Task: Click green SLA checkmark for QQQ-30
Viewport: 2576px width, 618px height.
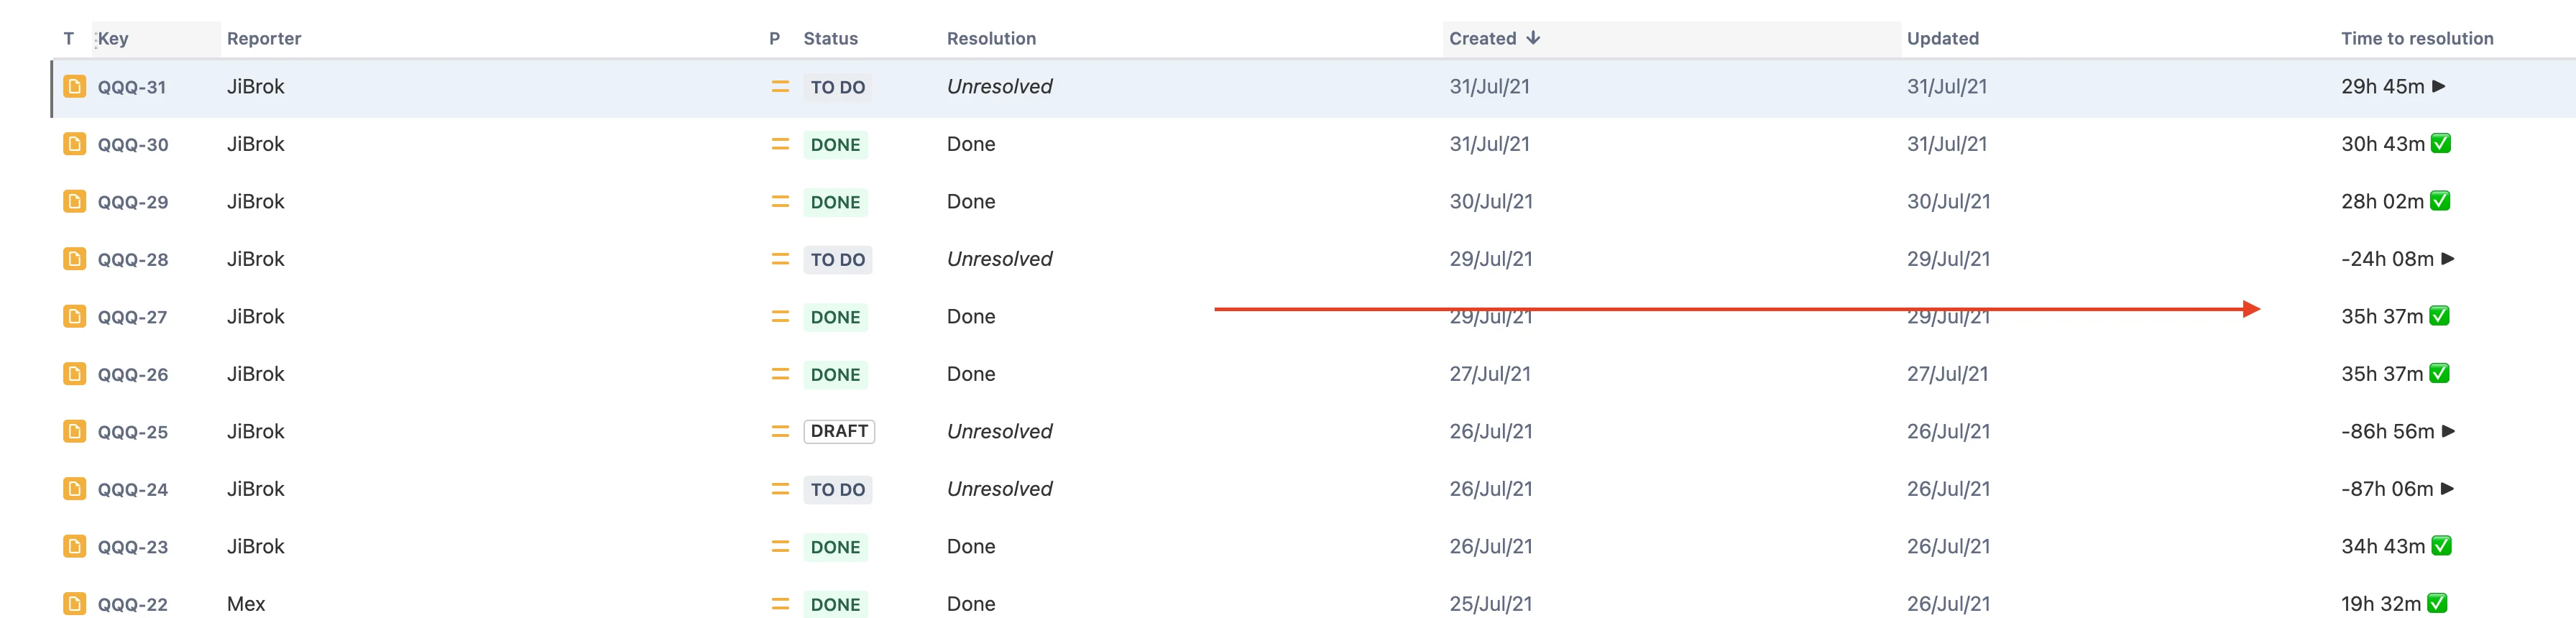Action: coord(2441,143)
